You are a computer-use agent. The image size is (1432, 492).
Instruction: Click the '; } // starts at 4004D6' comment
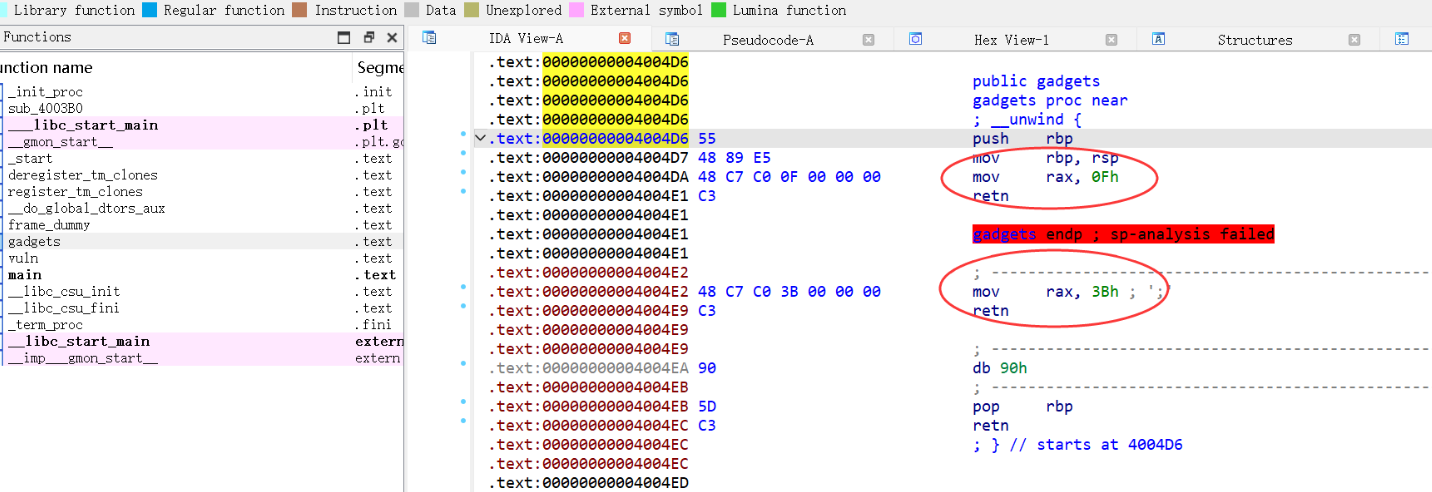pyautogui.click(x=1077, y=445)
